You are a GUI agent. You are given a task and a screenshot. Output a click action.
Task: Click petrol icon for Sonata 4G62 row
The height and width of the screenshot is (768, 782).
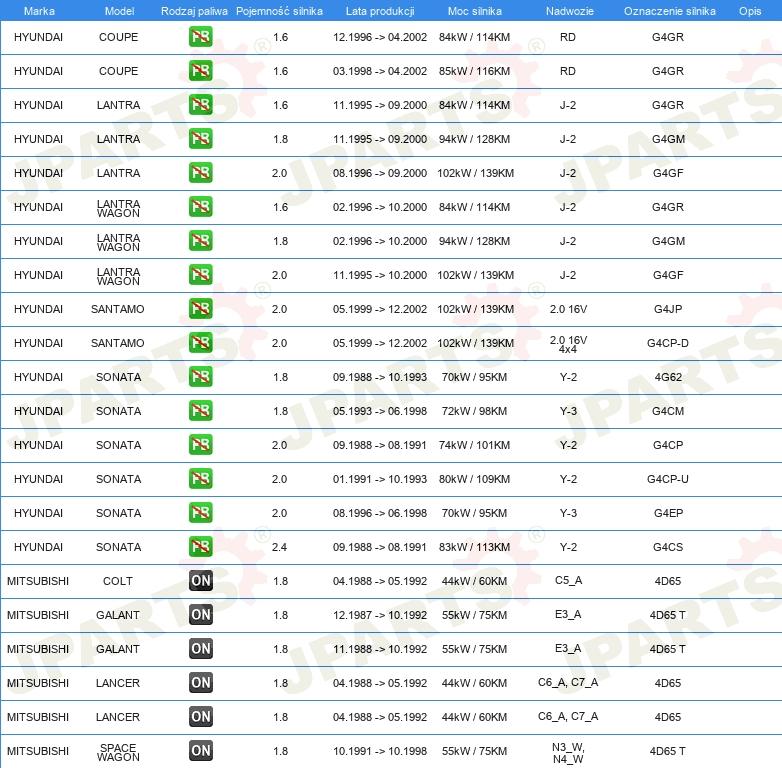tap(200, 377)
